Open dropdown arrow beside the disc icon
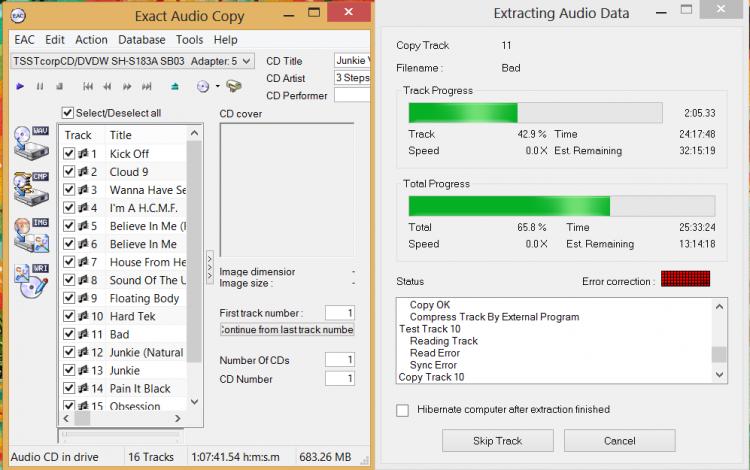This screenshot has width=750, height=470. click(x=217, y=86)
